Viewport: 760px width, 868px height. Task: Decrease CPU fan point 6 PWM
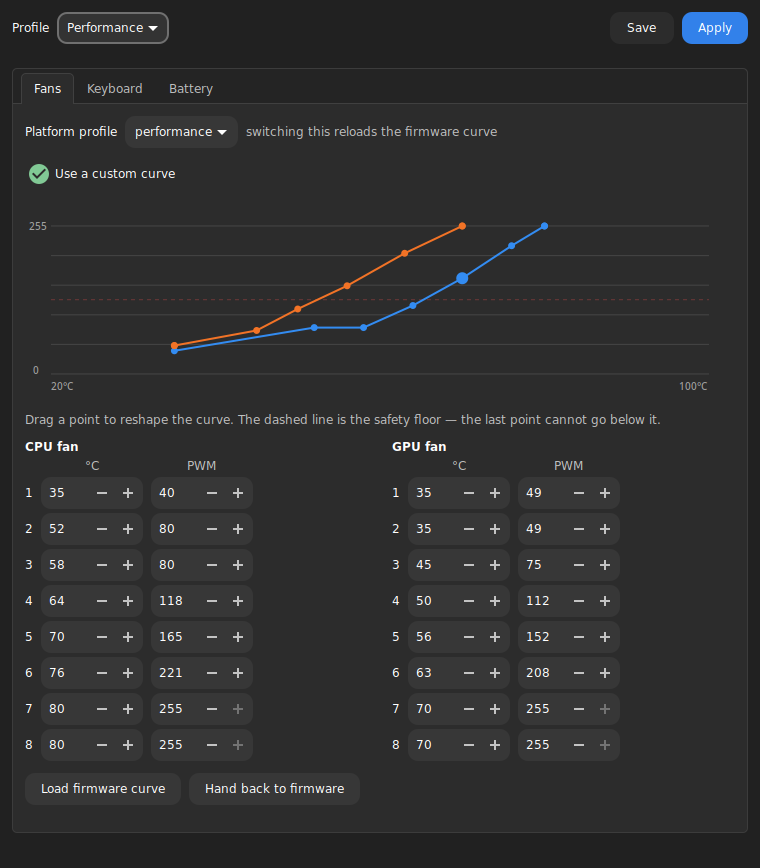[x=212, y=673]
